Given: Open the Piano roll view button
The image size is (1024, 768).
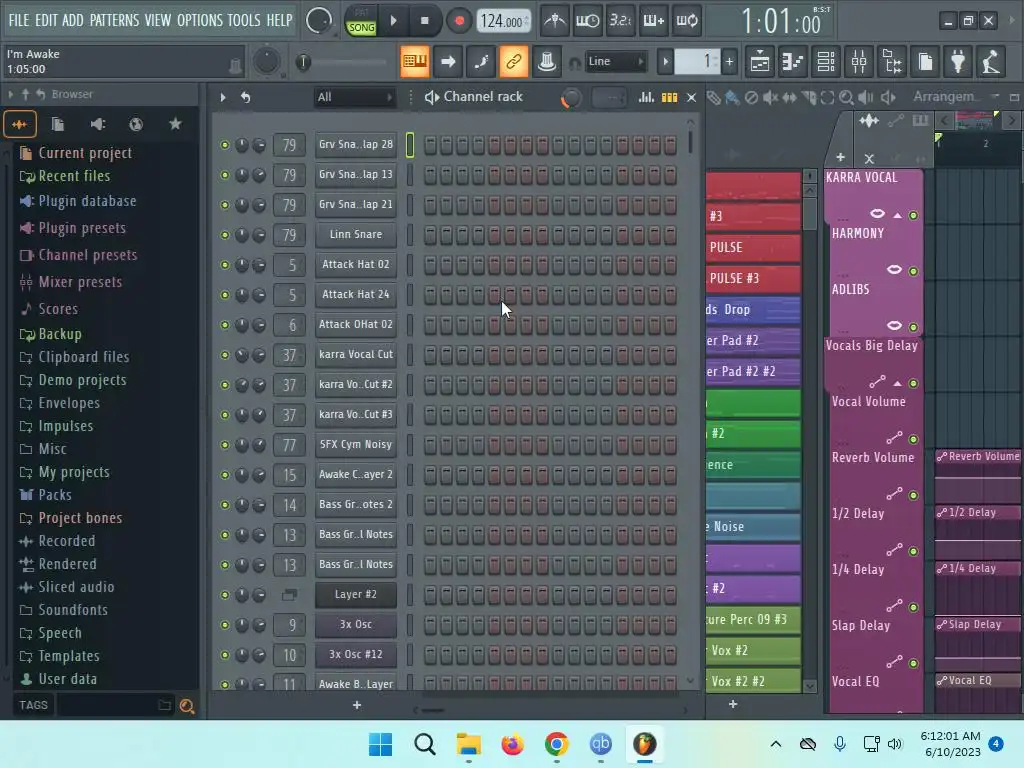Looking at the screenshot, I should click(x=792, y=62).
